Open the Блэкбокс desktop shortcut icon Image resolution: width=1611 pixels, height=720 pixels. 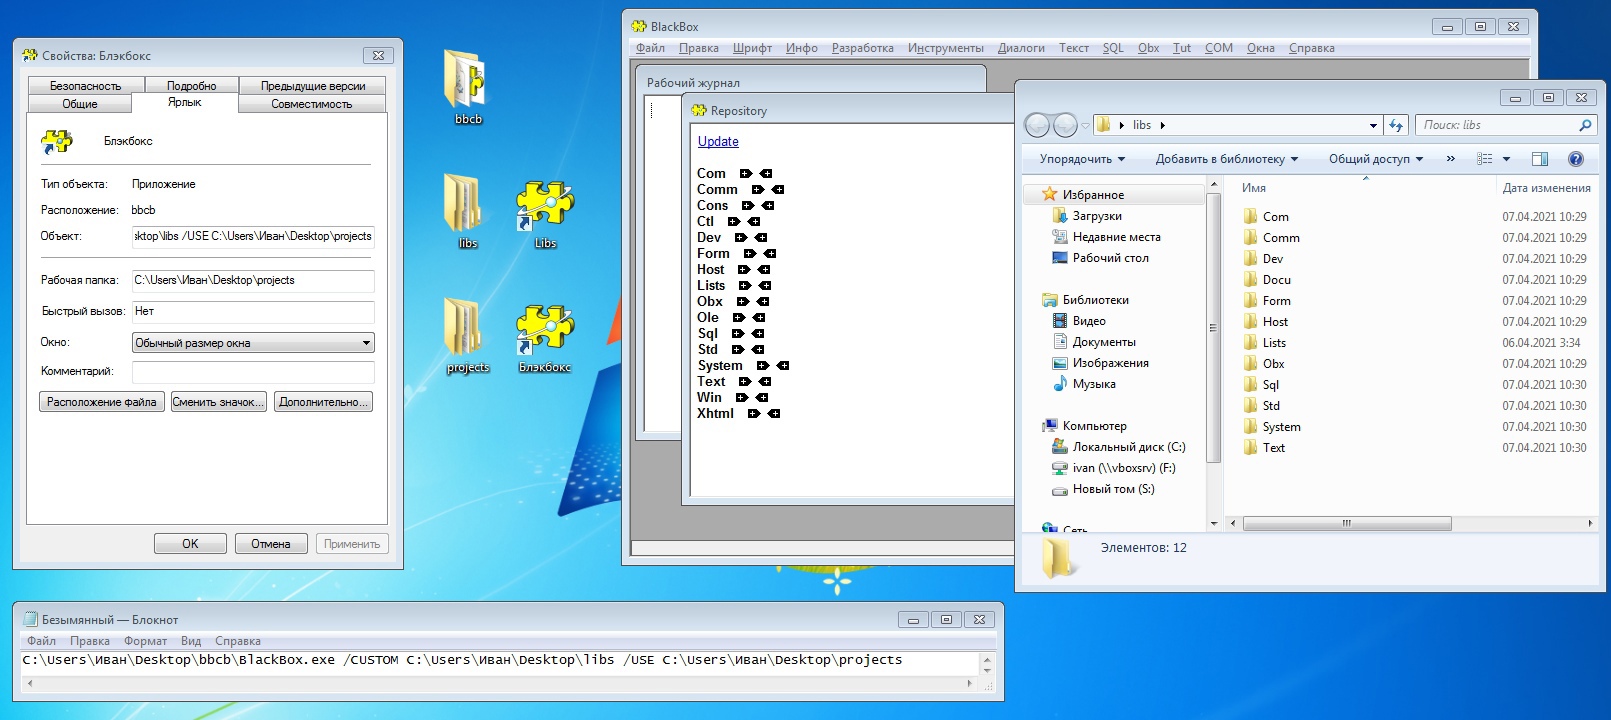coord(545,331)
